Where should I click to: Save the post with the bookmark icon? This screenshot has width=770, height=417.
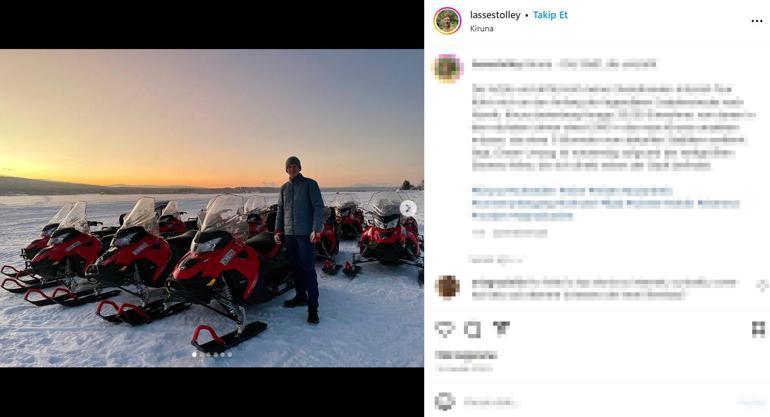(759, 330)
